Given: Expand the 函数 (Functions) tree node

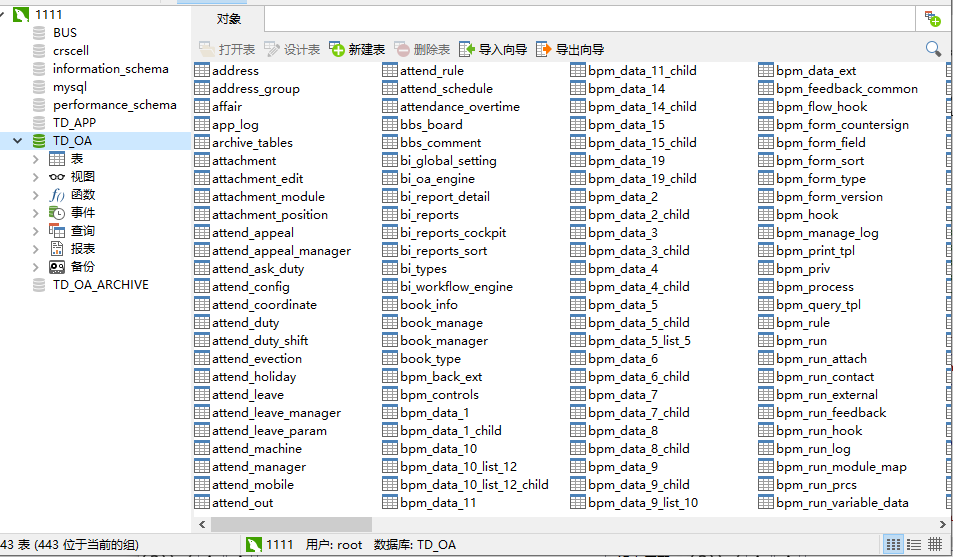Looking at the screenshot, I should pos(35,195).
